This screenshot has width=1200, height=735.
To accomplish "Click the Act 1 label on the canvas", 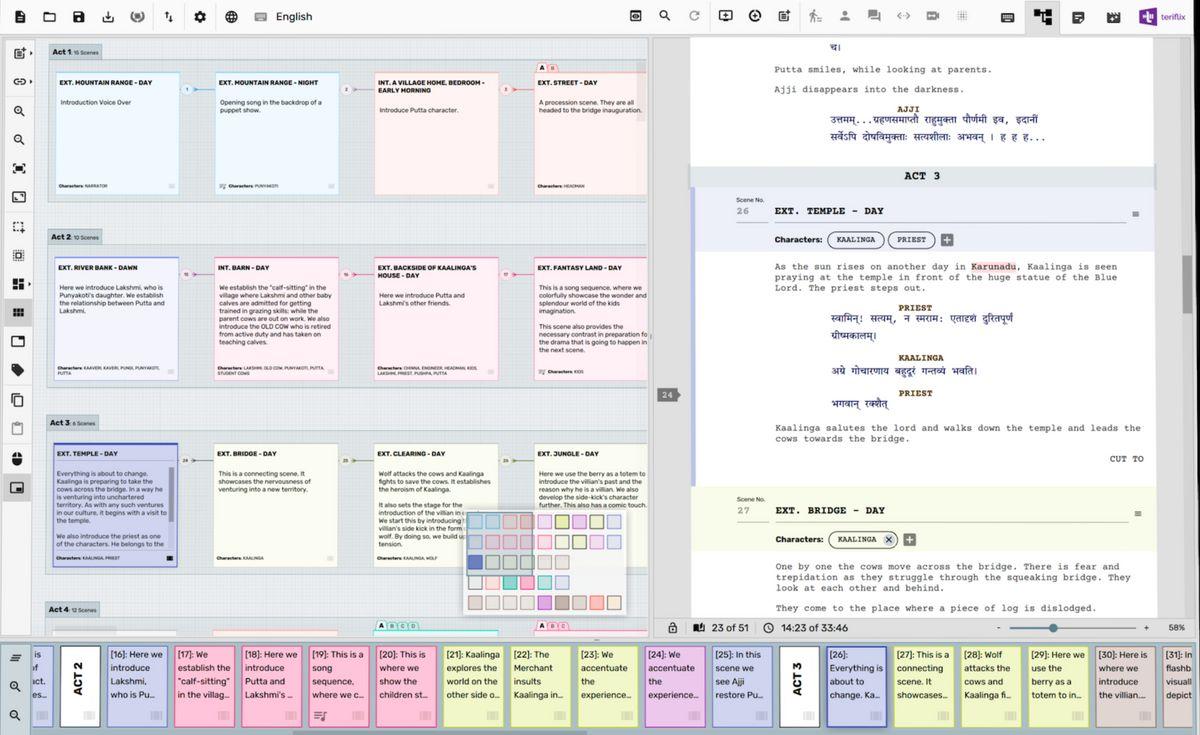I will (75, 52).
